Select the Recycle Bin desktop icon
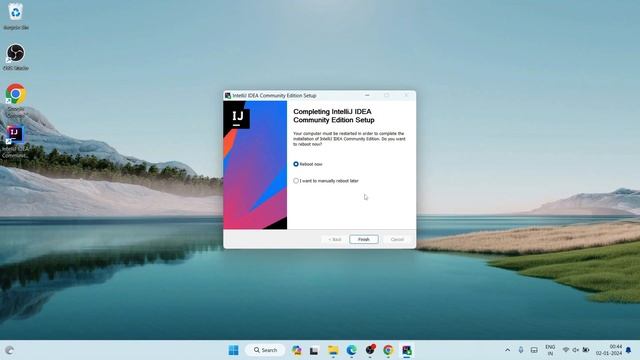The image size is (640, 360). pos(16,16)
